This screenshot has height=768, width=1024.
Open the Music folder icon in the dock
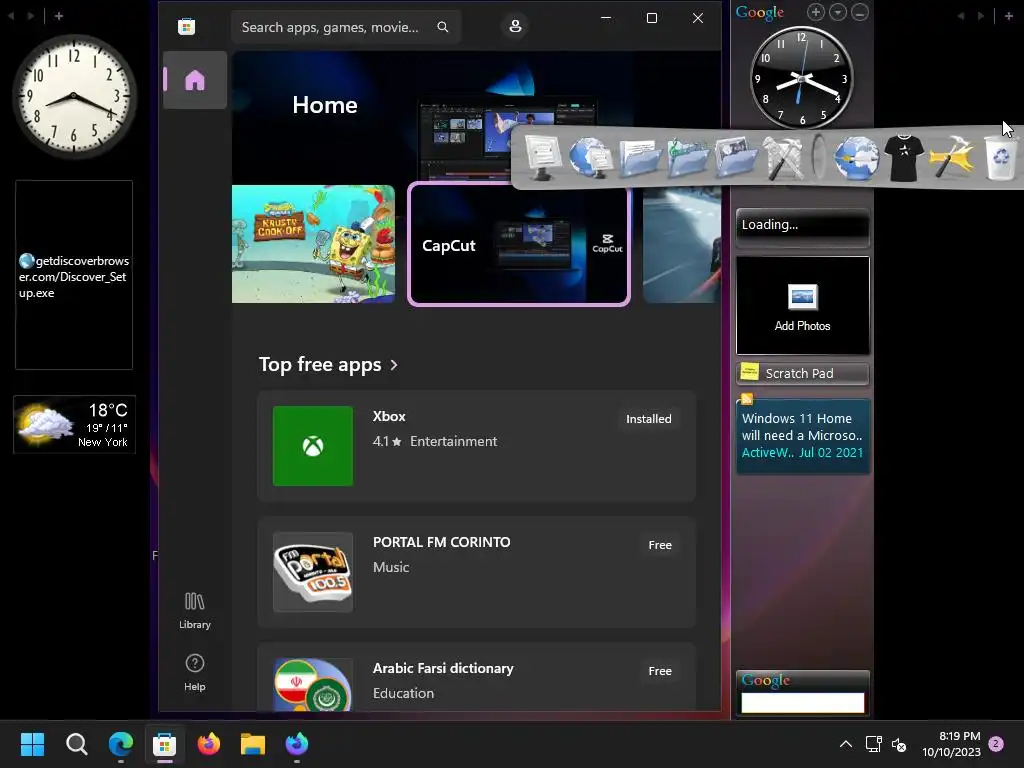pos(688,158)
